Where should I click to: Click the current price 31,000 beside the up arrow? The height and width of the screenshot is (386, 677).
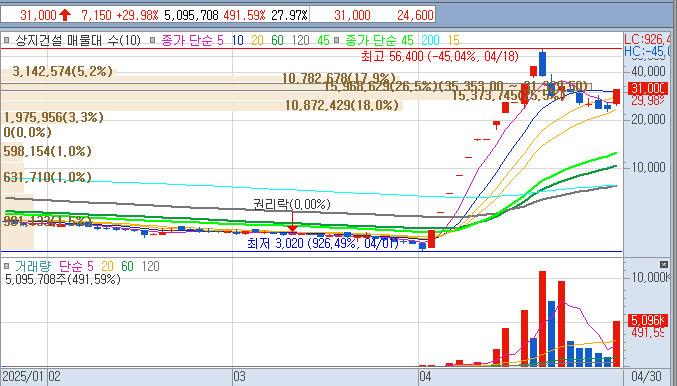(x=38, y=16)
